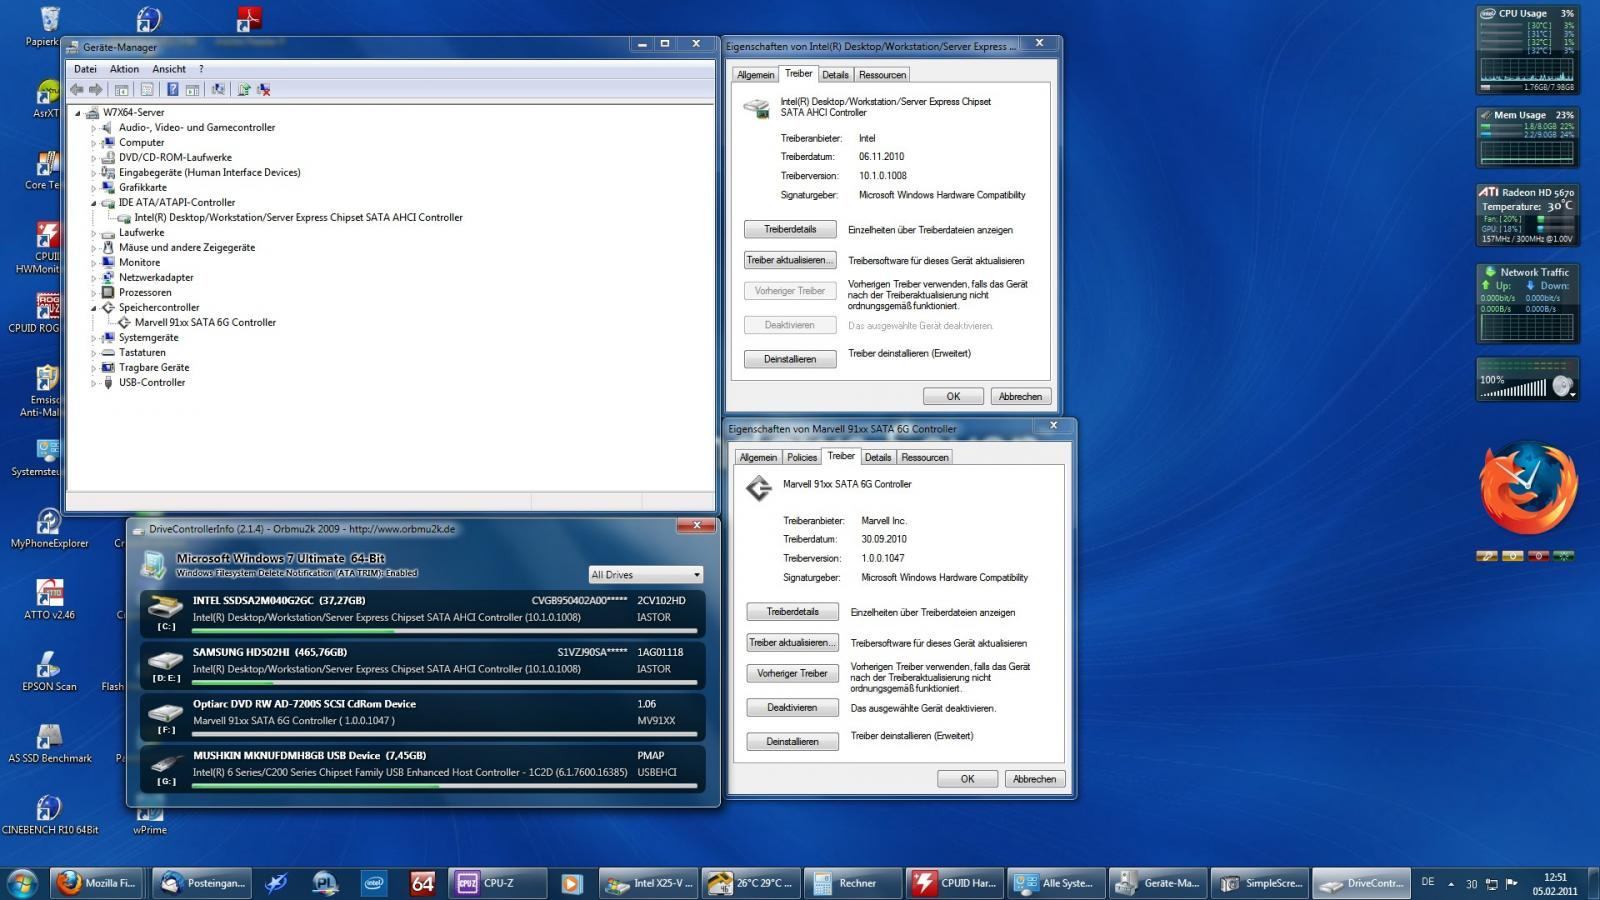1600x900 pixels.
Task: Click uninstall device icon with red X
Action: [264, 89]
